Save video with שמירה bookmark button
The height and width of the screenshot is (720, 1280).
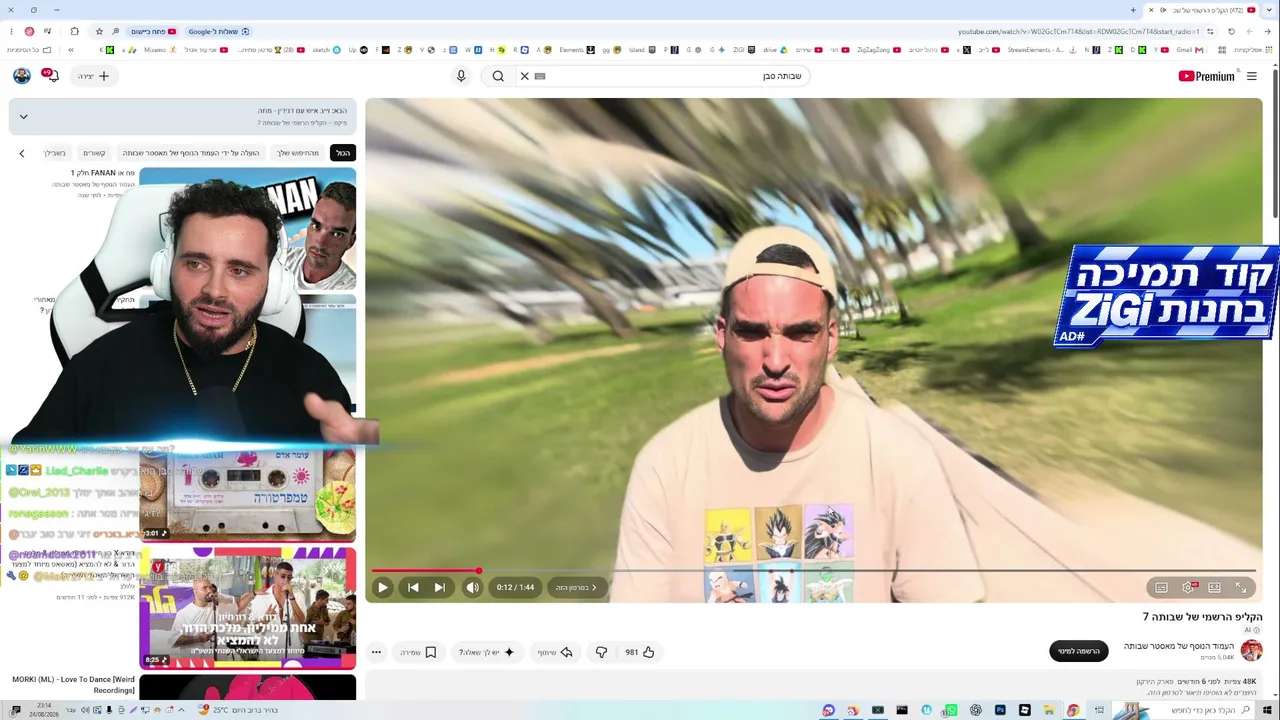418,652
